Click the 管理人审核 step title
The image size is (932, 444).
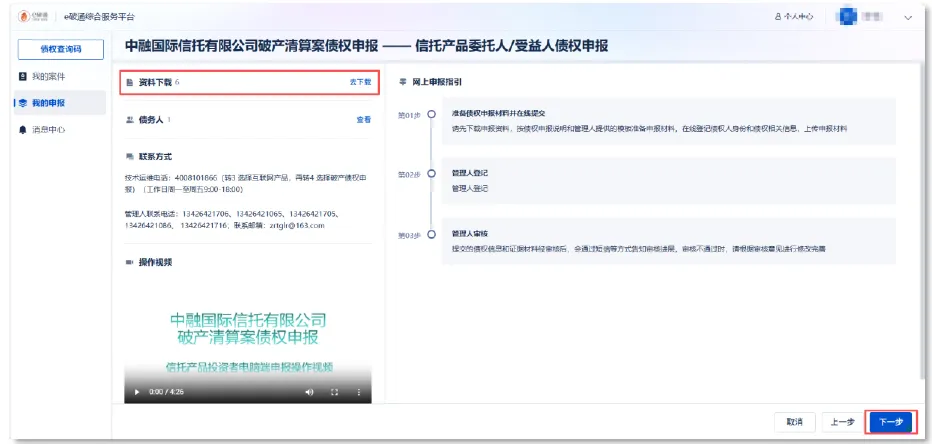point(470,233)
